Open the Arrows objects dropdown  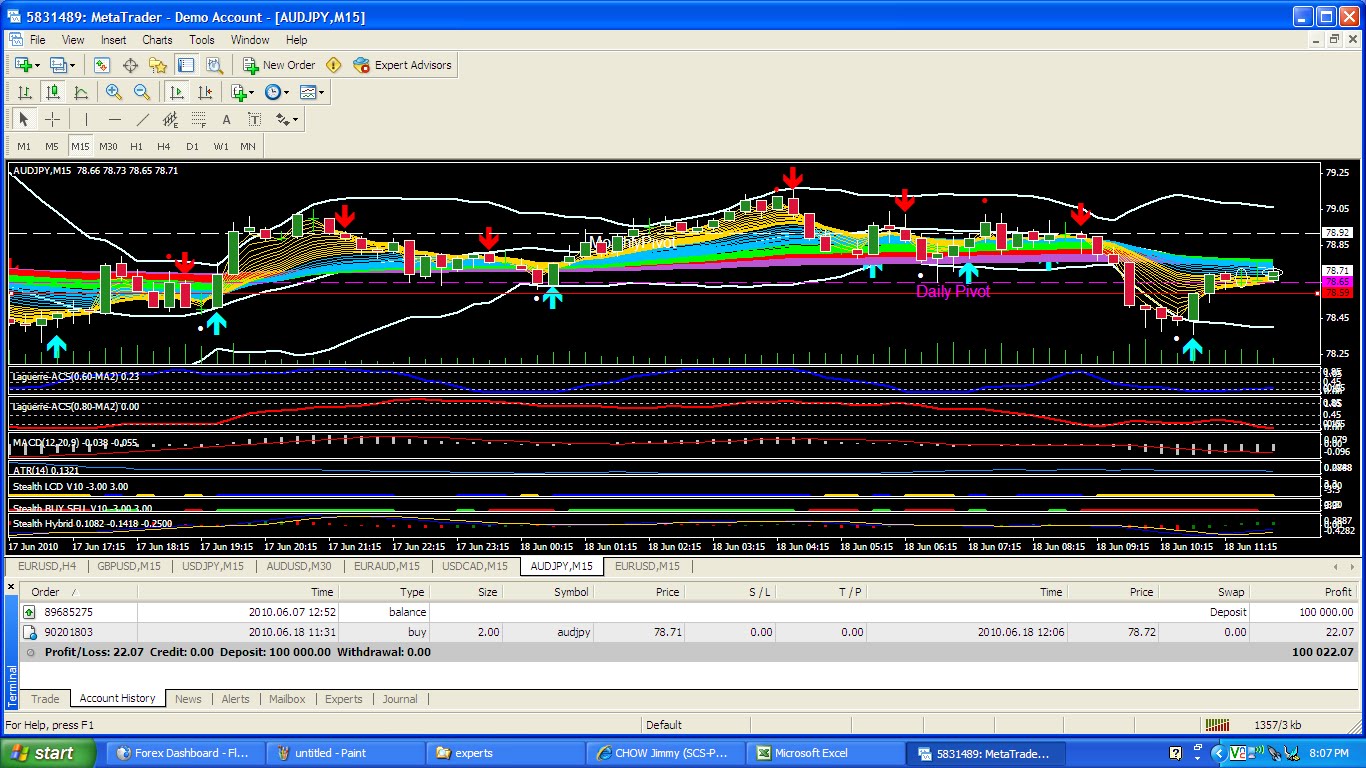pos(287,119)
